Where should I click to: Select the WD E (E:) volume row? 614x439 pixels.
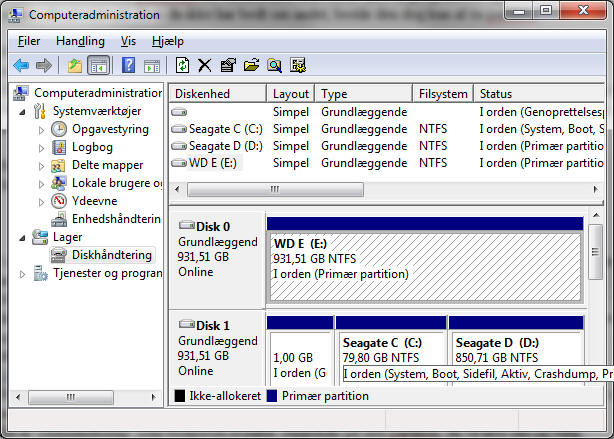[x=387, y=163]
